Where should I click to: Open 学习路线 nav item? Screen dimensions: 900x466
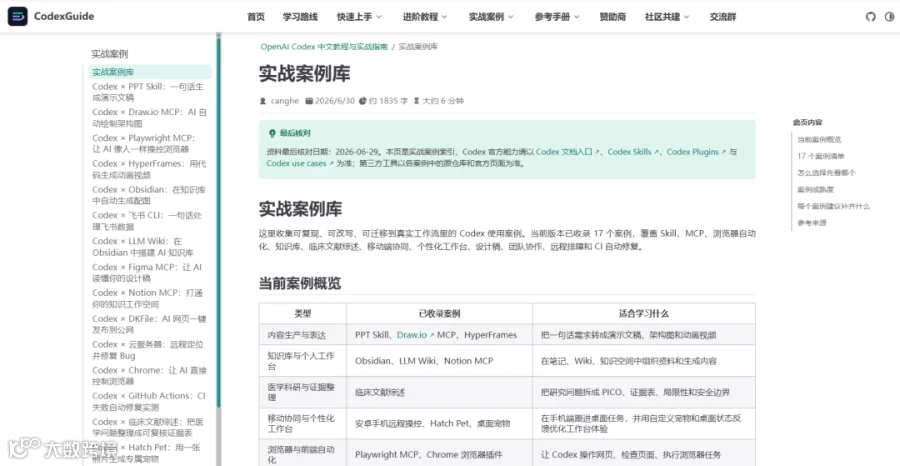[x=300, y=17]
